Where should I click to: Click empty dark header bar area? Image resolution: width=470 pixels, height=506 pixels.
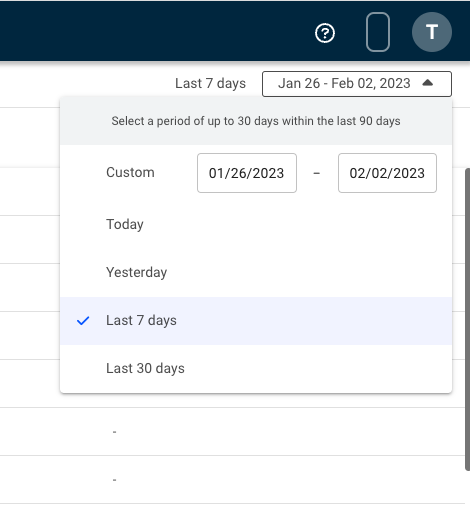pyautogui.click(x=150, y=31)
